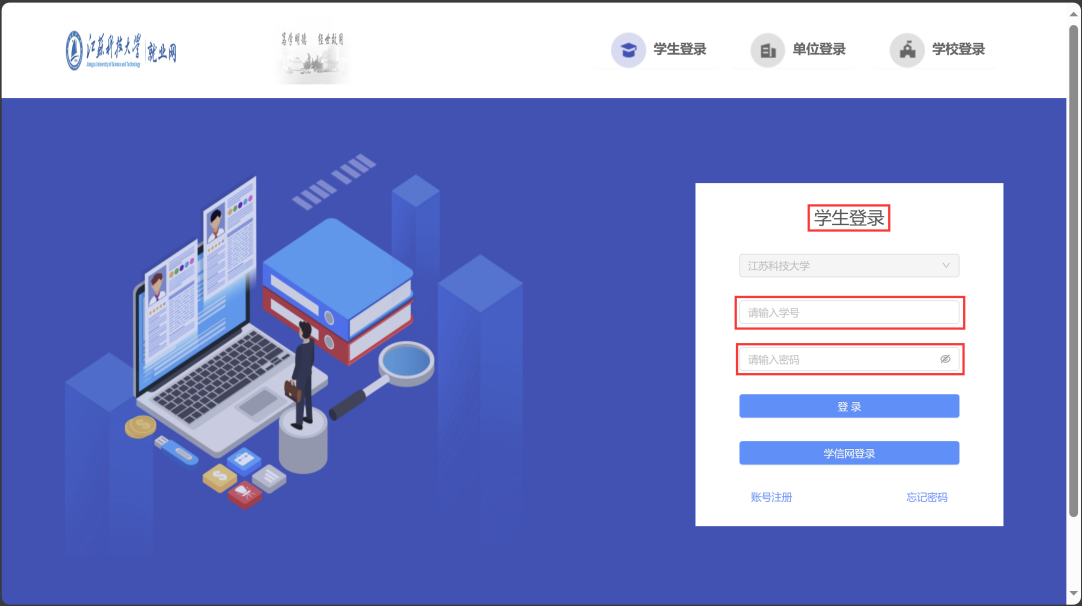Click the scrollbar down arrow
This screenshot has width=1082, height=606.
[1074, 597]
